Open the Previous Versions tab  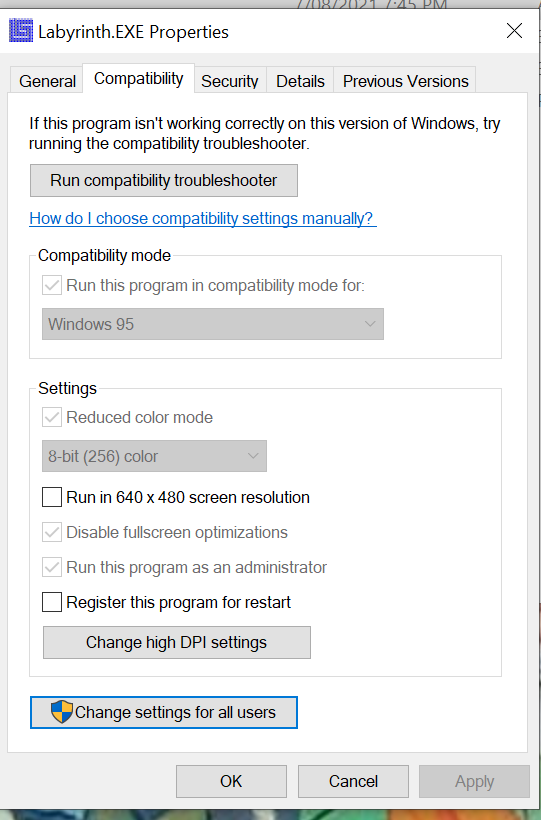point(405,81)
